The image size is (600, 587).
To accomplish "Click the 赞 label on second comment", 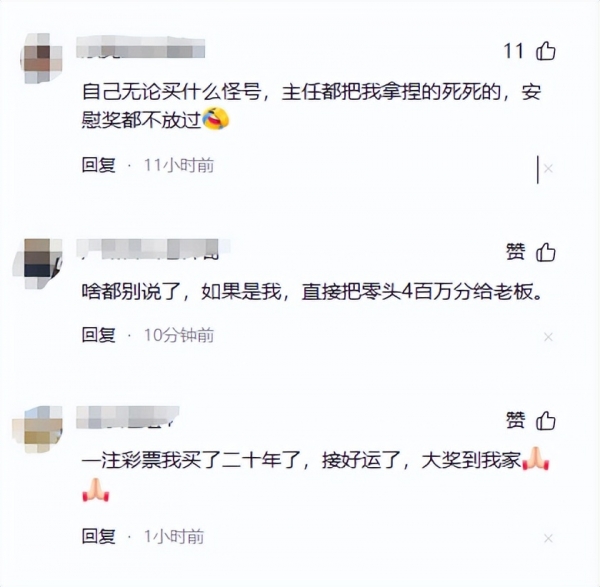I will click(x=515, y=252).
